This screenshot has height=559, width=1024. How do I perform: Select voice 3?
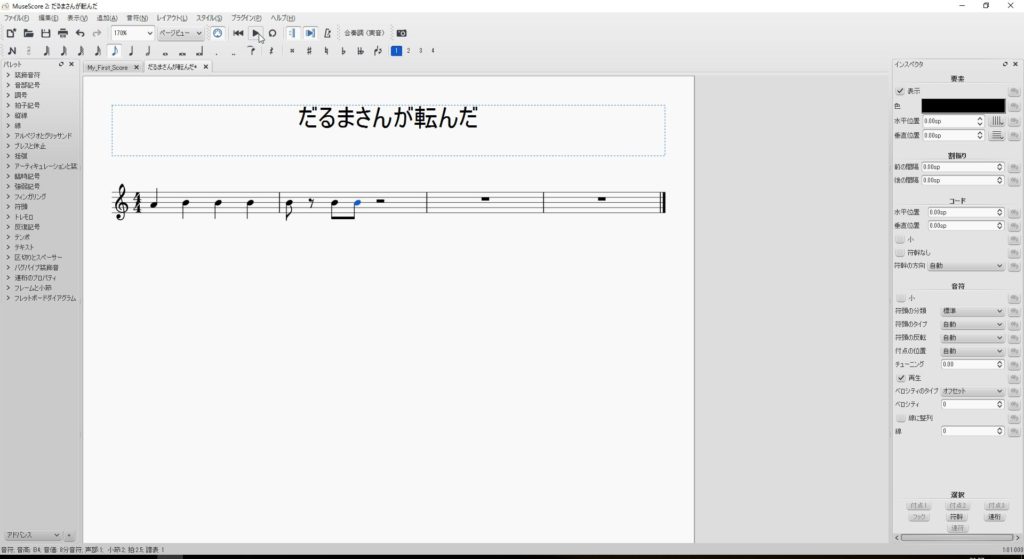tap(421, 51)
